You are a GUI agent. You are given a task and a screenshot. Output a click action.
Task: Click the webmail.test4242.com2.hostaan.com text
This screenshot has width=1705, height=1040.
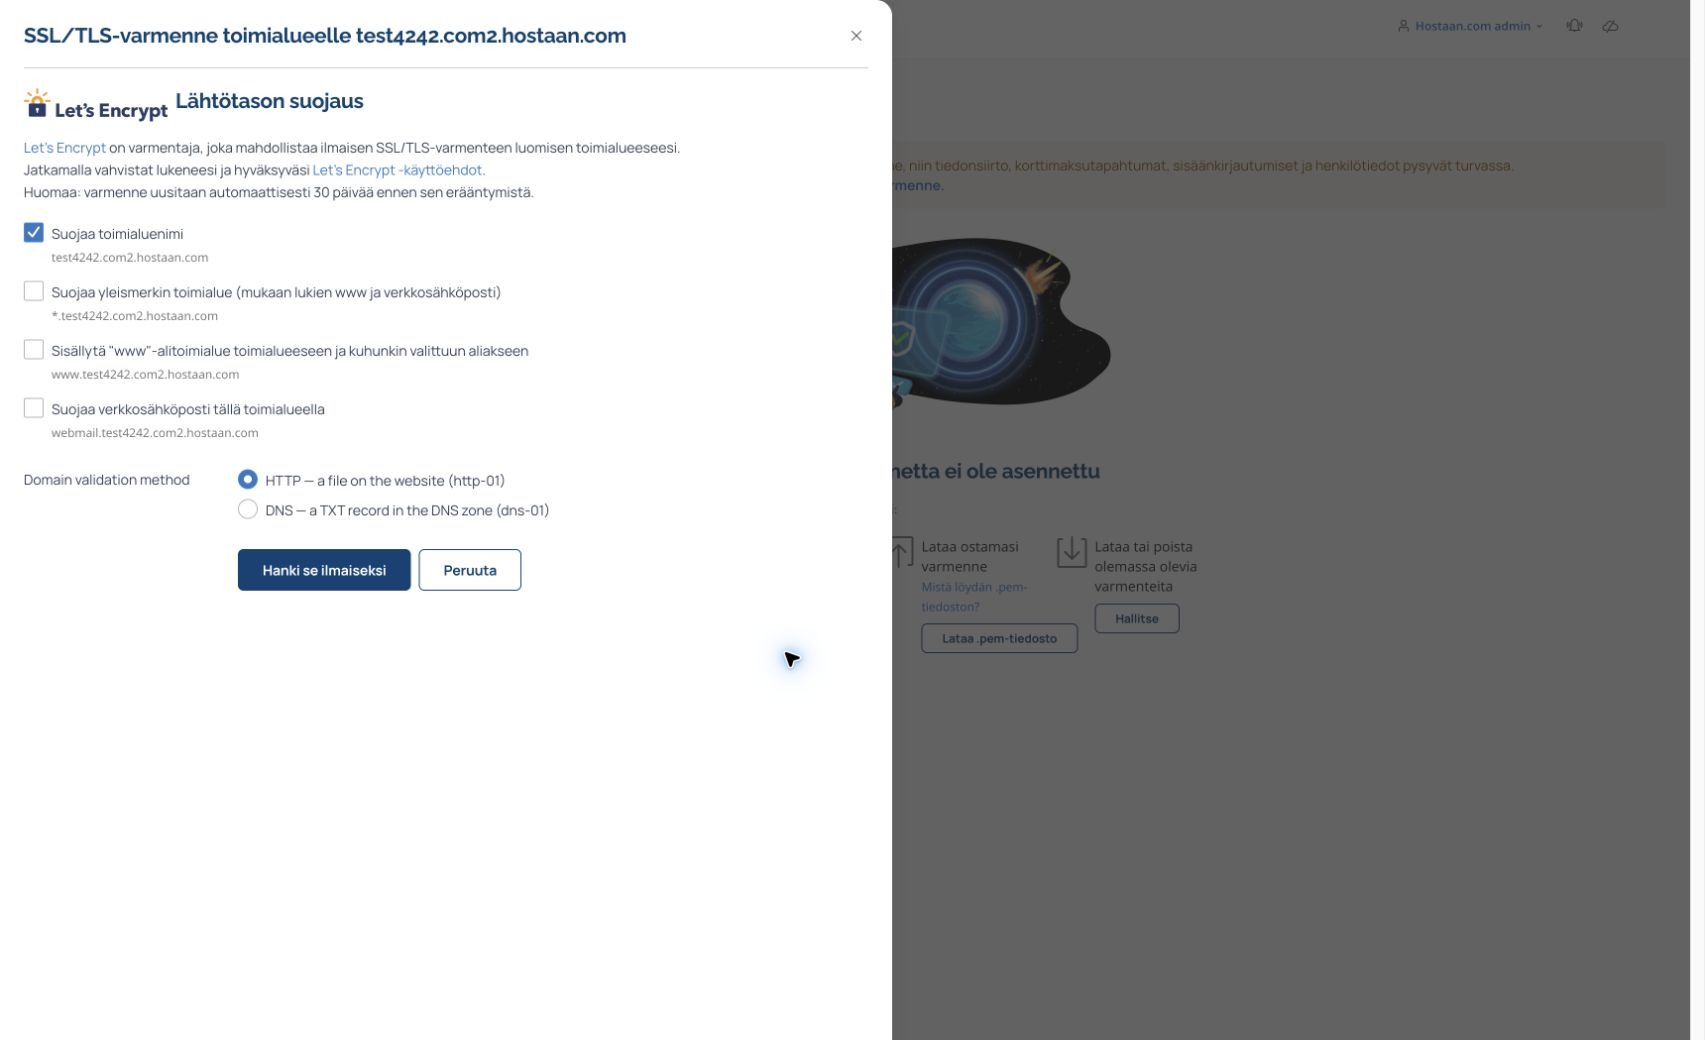(155, 433)
